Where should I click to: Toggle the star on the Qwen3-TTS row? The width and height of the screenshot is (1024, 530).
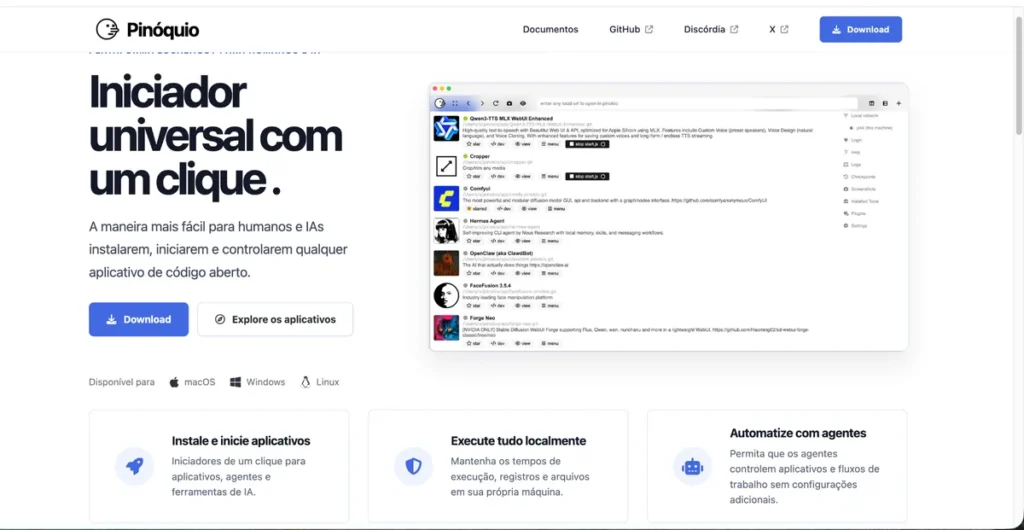(473, 144)
